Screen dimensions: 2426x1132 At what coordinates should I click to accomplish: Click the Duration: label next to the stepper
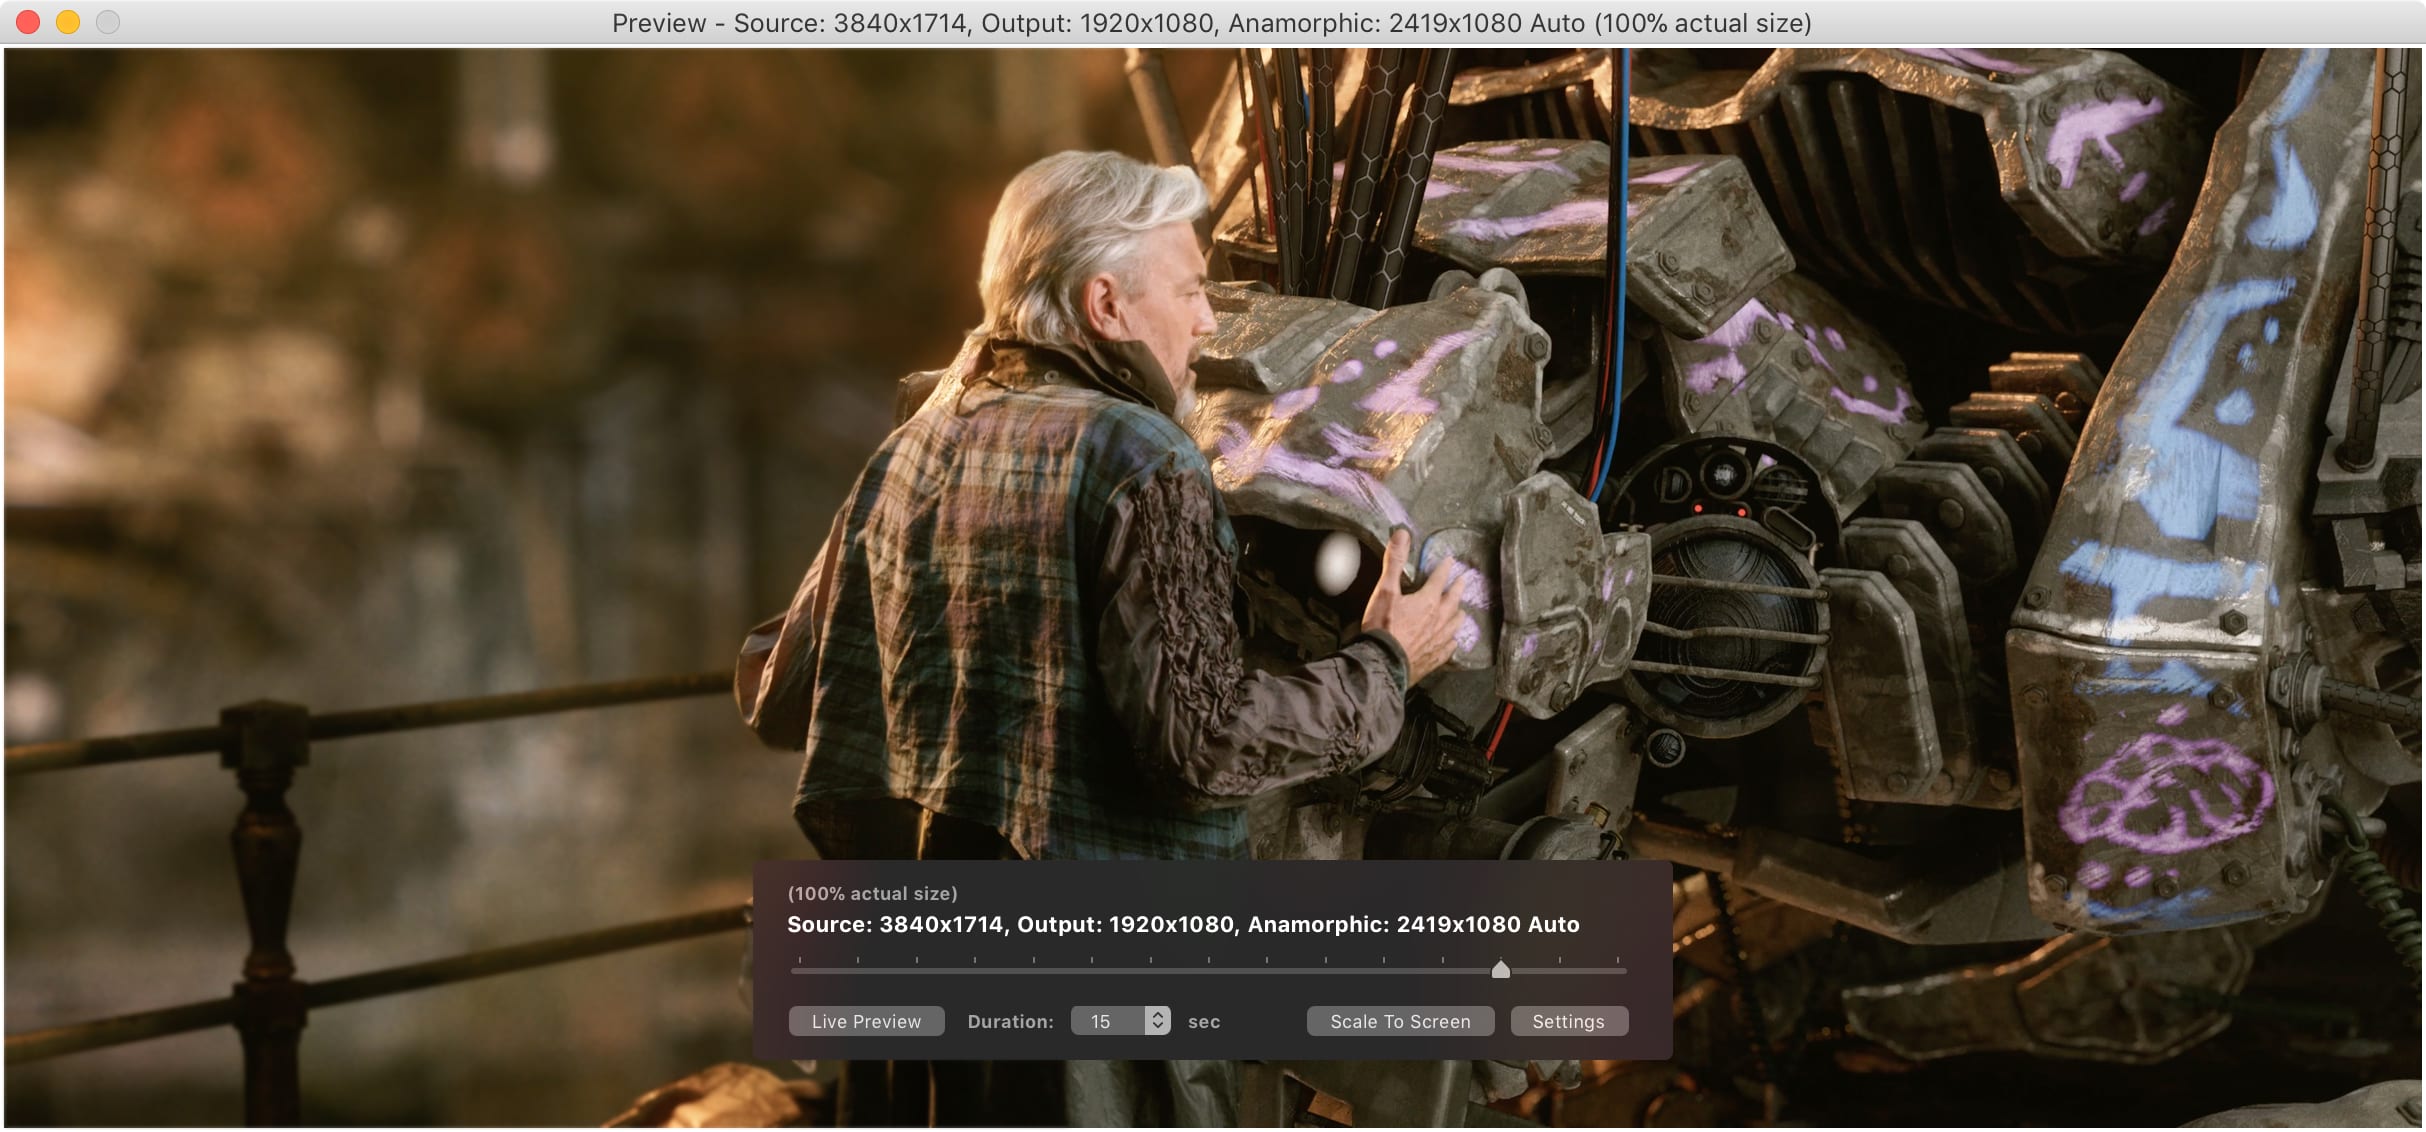pos(1011,1021)
